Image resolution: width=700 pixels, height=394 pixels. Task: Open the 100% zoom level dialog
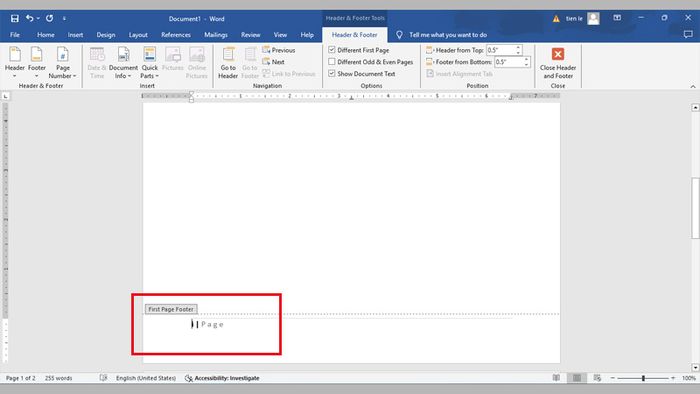pos(689,378)
